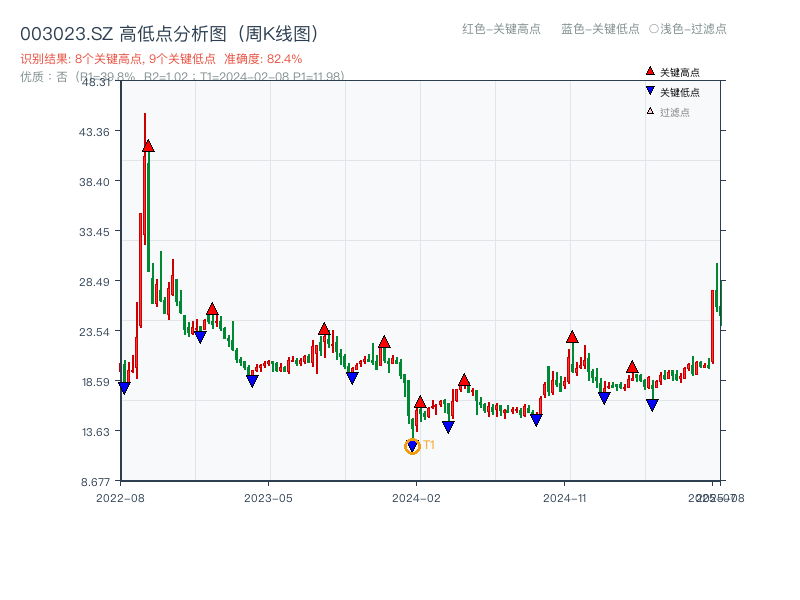Image resolution: width=800 pixels, height=600 pixels.
Task: Click the red peak marker near 43.36 price
Action: point(148,146)
